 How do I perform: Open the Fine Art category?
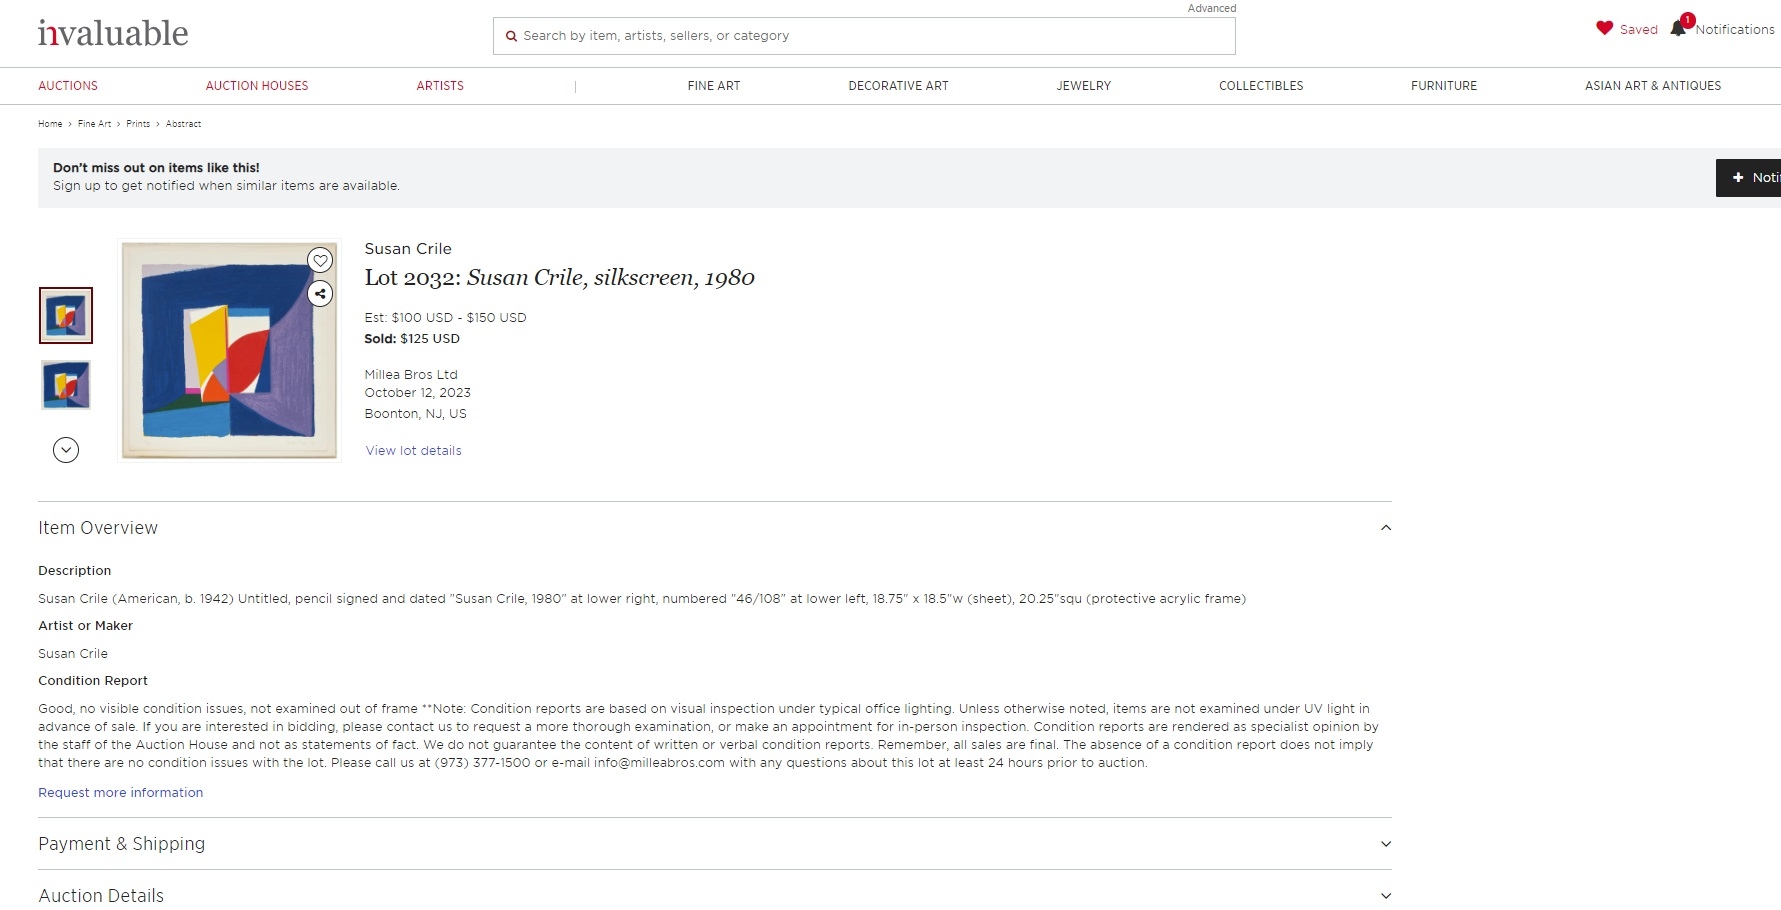[x=714, y=86]
